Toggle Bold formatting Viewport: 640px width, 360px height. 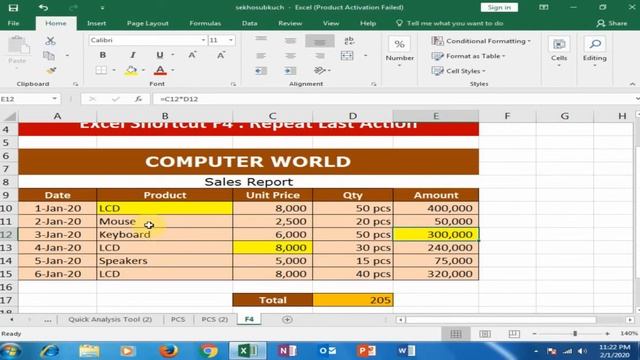[x=103, y=55]
